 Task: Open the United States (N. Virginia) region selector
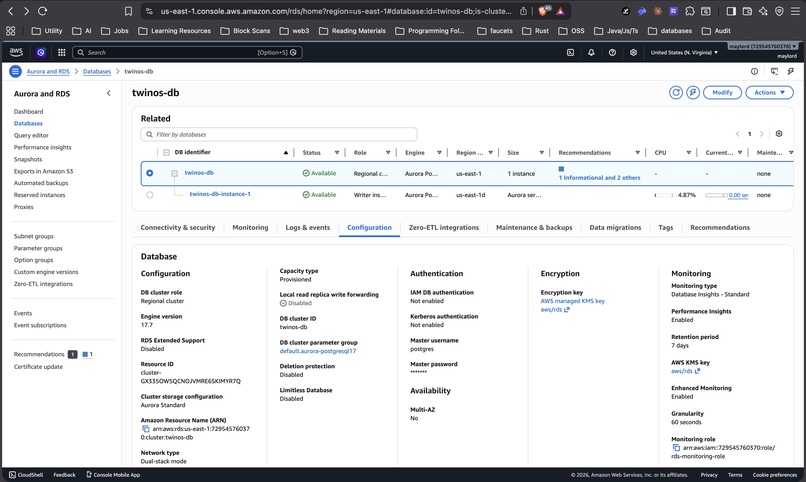coord(684,52)
